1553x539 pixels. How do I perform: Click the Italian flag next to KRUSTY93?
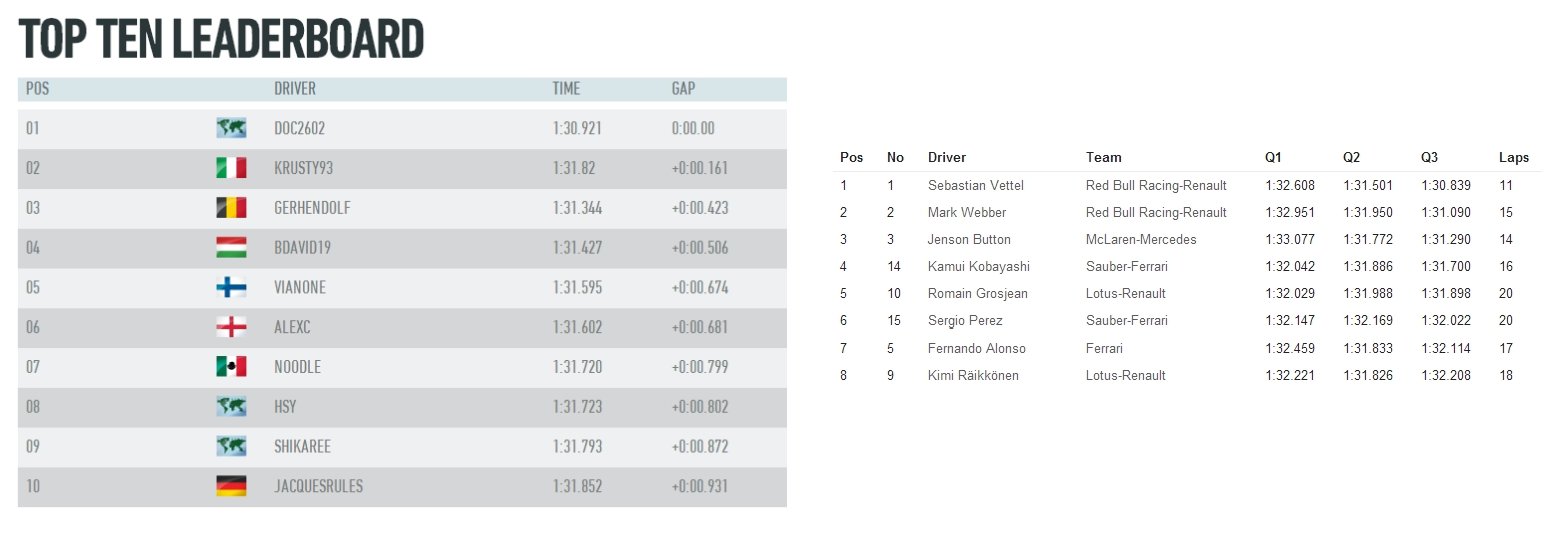[x=231, y=168]
